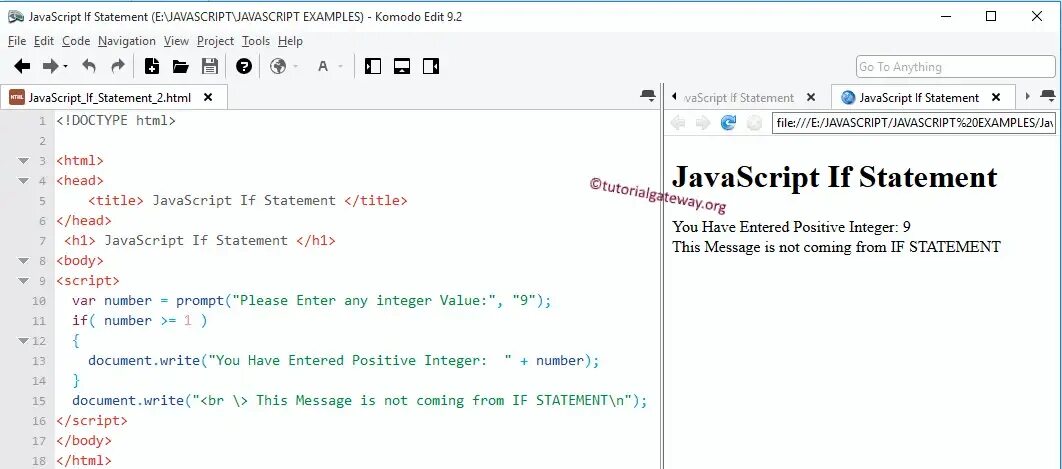
Task: Collapse the head tag fold on line 4
Action: [x=24, y=181]
